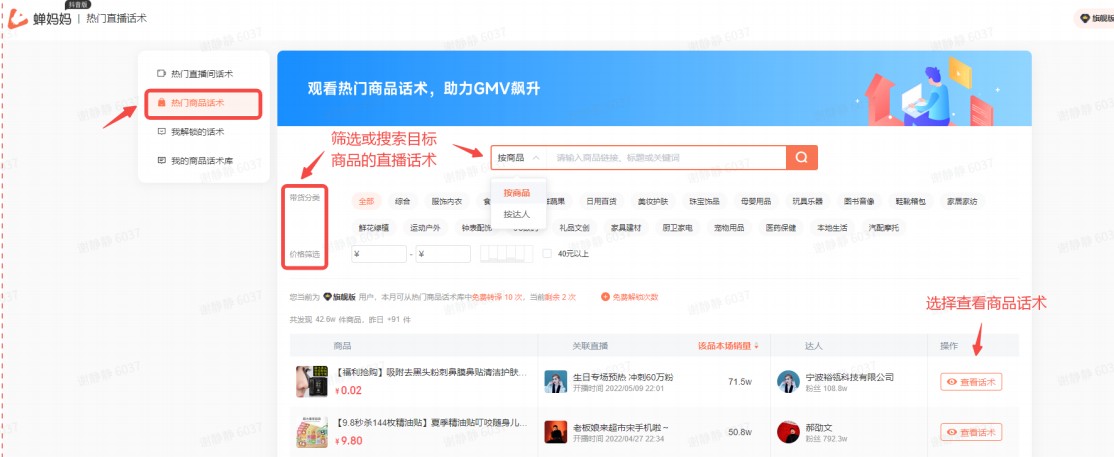The image size is (1114, 457).
Task: Click the 旗舰版 badge at top right
Action: click(1095, 18)
